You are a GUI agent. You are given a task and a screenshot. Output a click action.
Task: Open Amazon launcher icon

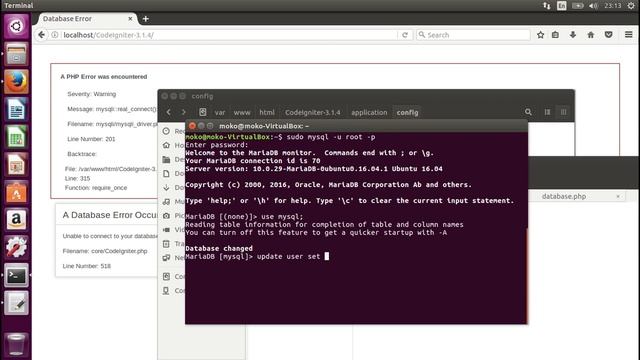coord(16,220)
